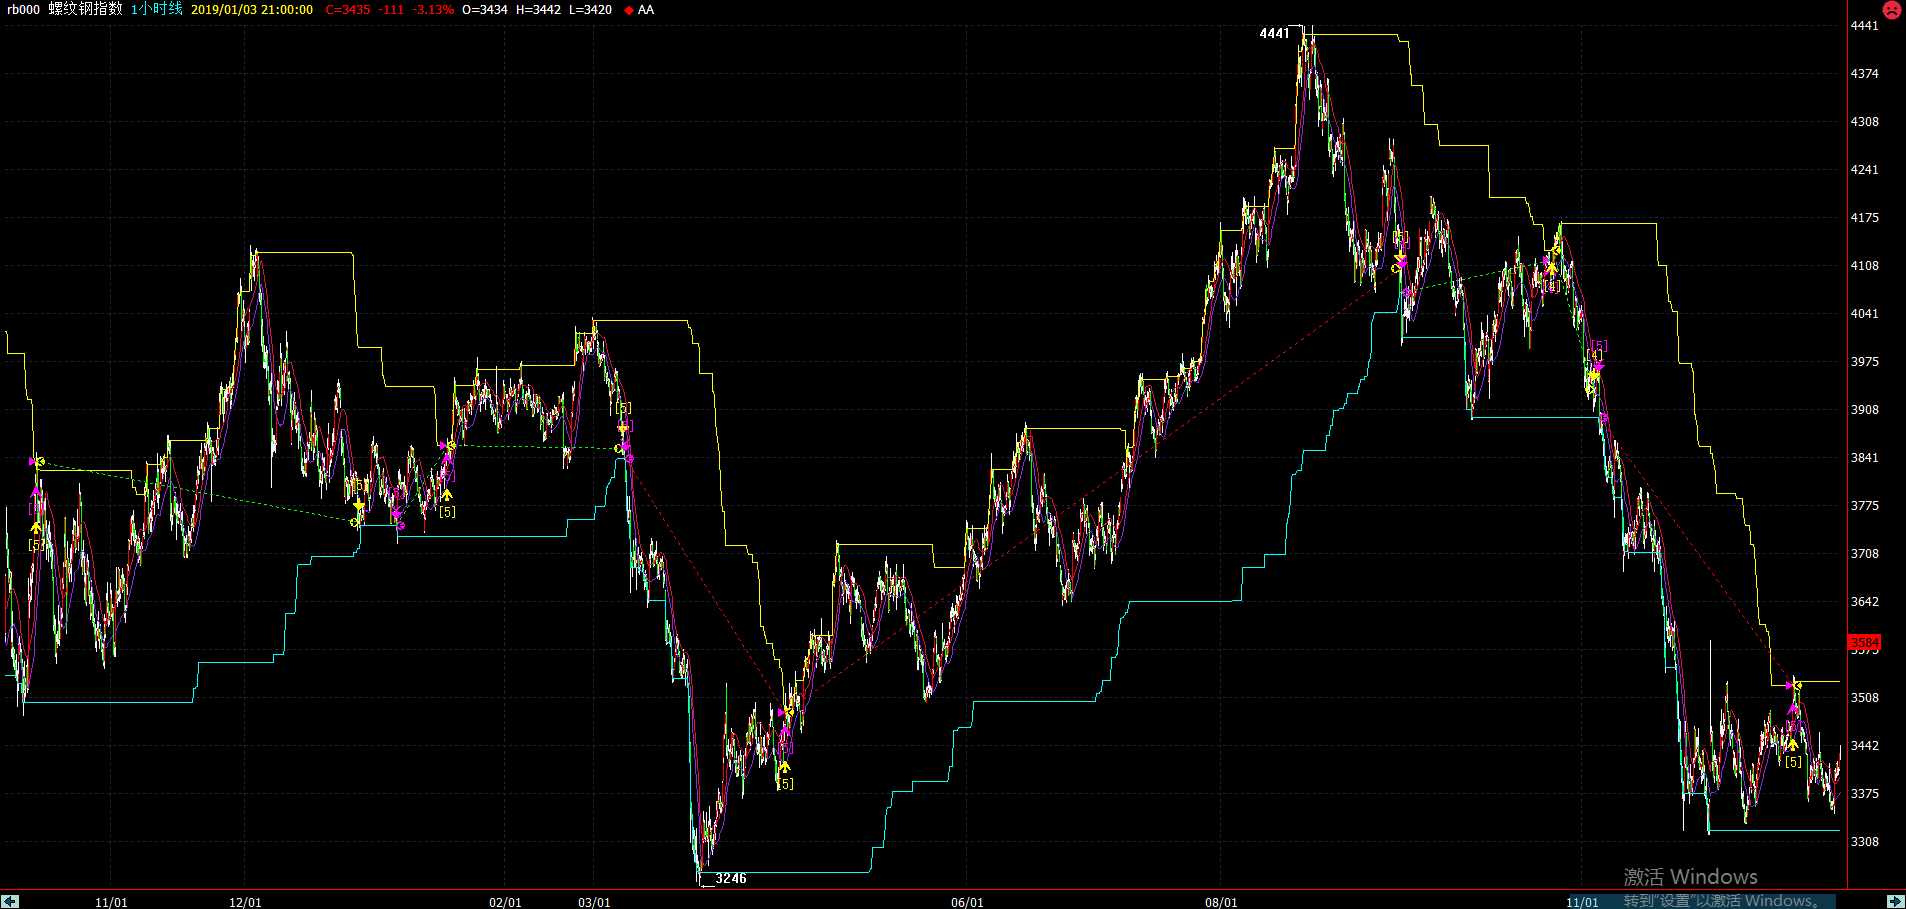Click the C=3435 closing price value
The image size is (1906, 909).
[348, 10]
